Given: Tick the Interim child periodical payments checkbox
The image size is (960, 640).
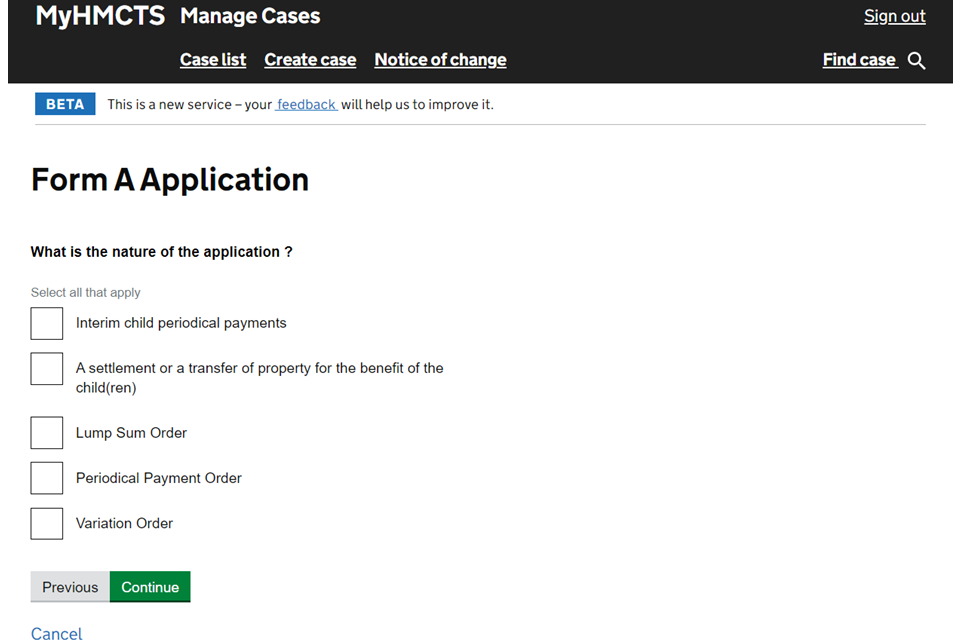Looking at the screenshot, I should 47,323.
